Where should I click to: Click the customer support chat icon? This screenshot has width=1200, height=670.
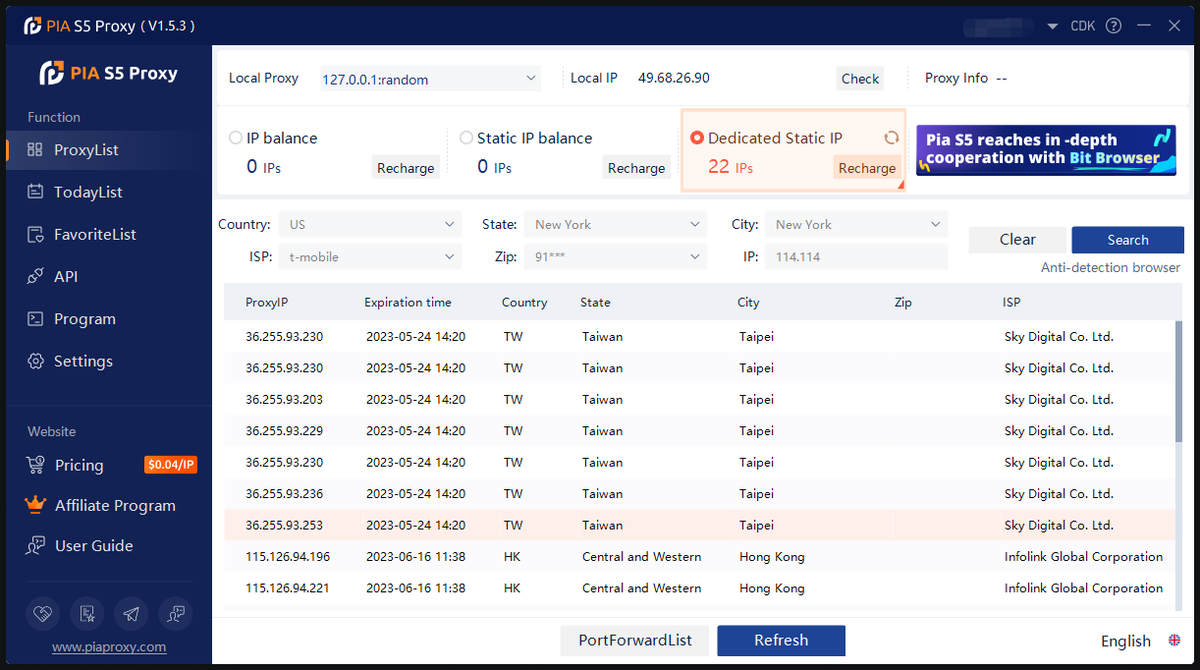click(175, 613)
